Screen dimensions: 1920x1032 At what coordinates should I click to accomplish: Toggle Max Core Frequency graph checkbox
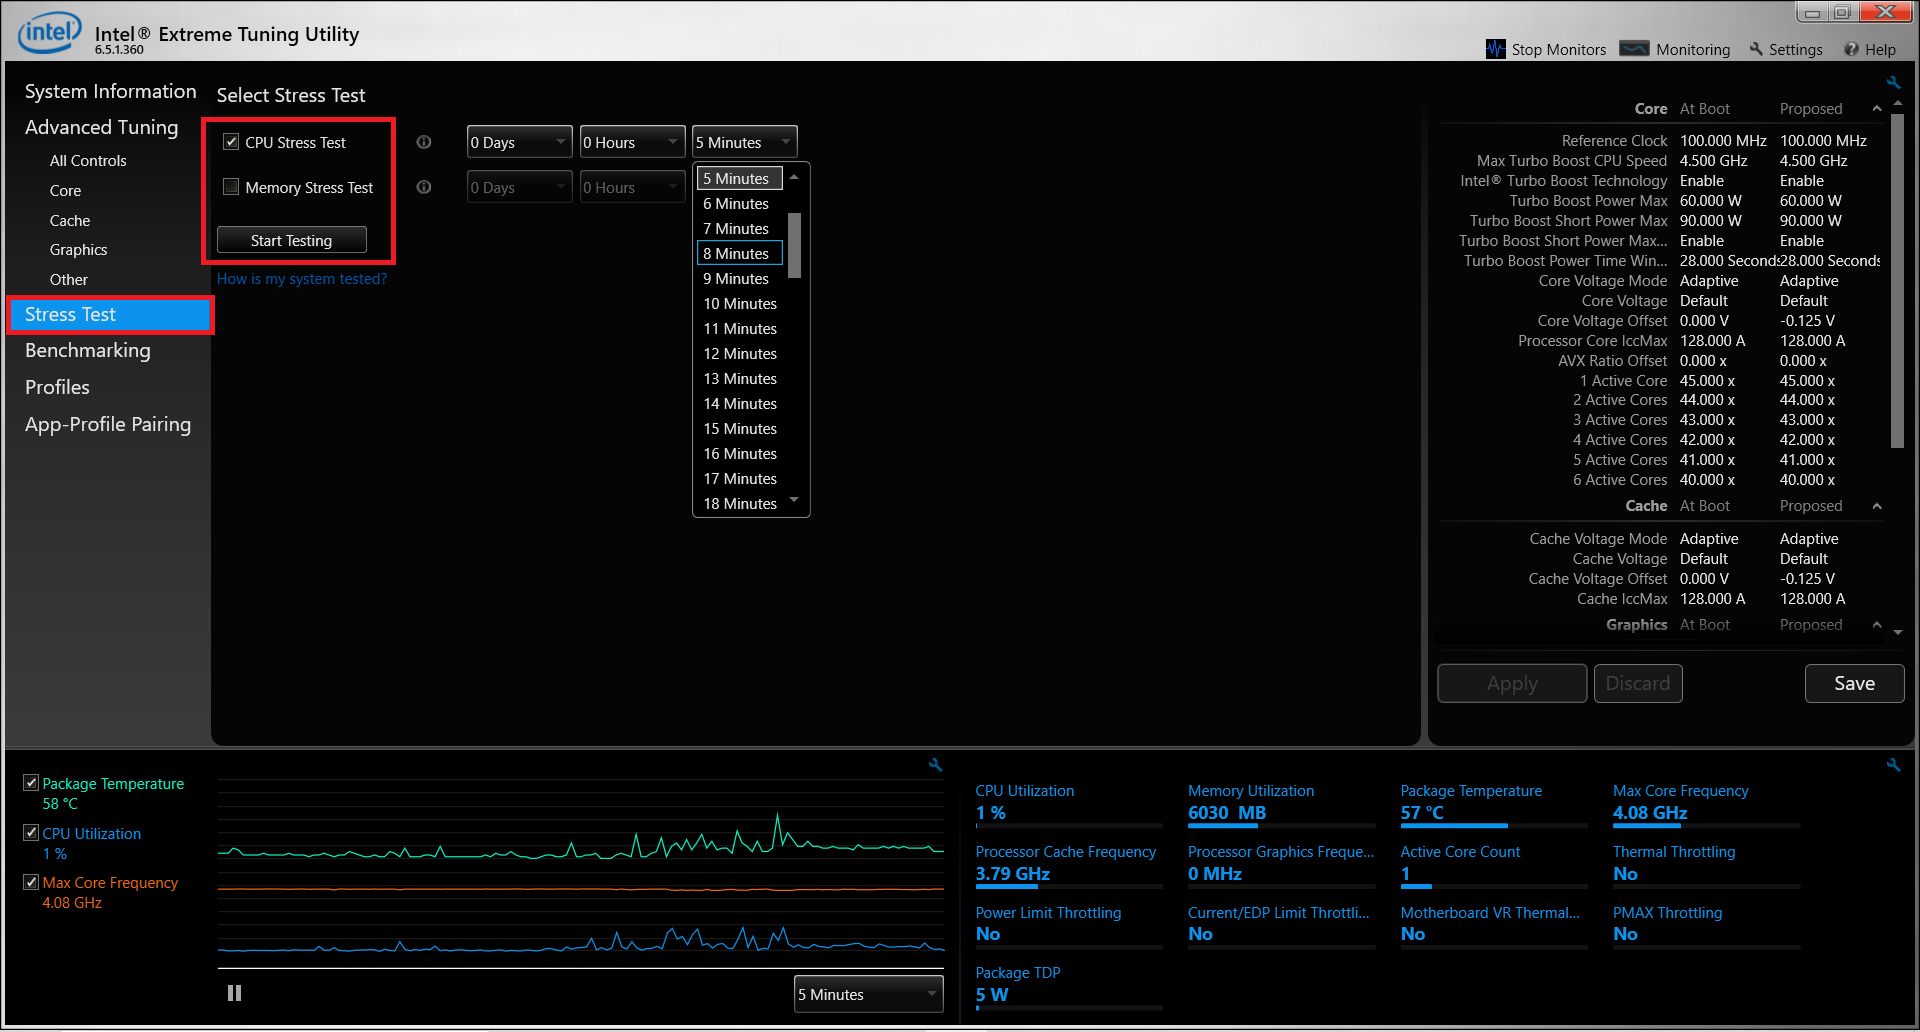(x=31, y=882)
